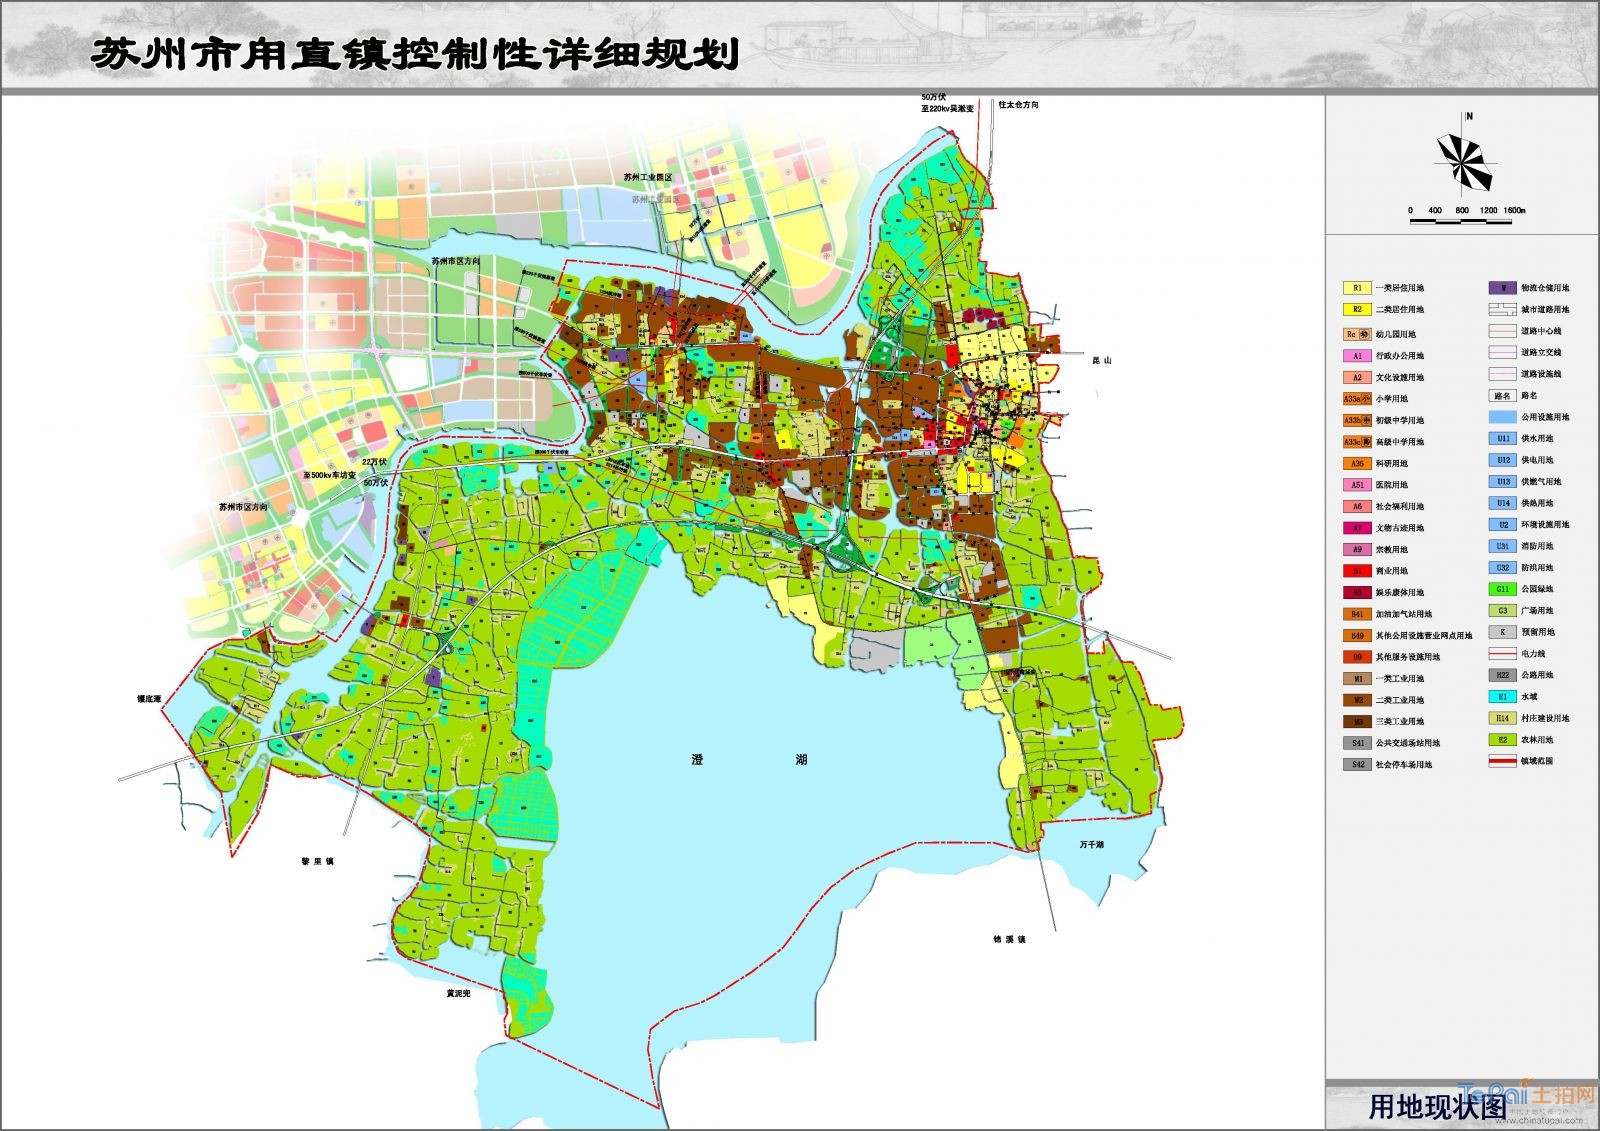Click the 苏州工业园区 map label

tap(648, 177)
